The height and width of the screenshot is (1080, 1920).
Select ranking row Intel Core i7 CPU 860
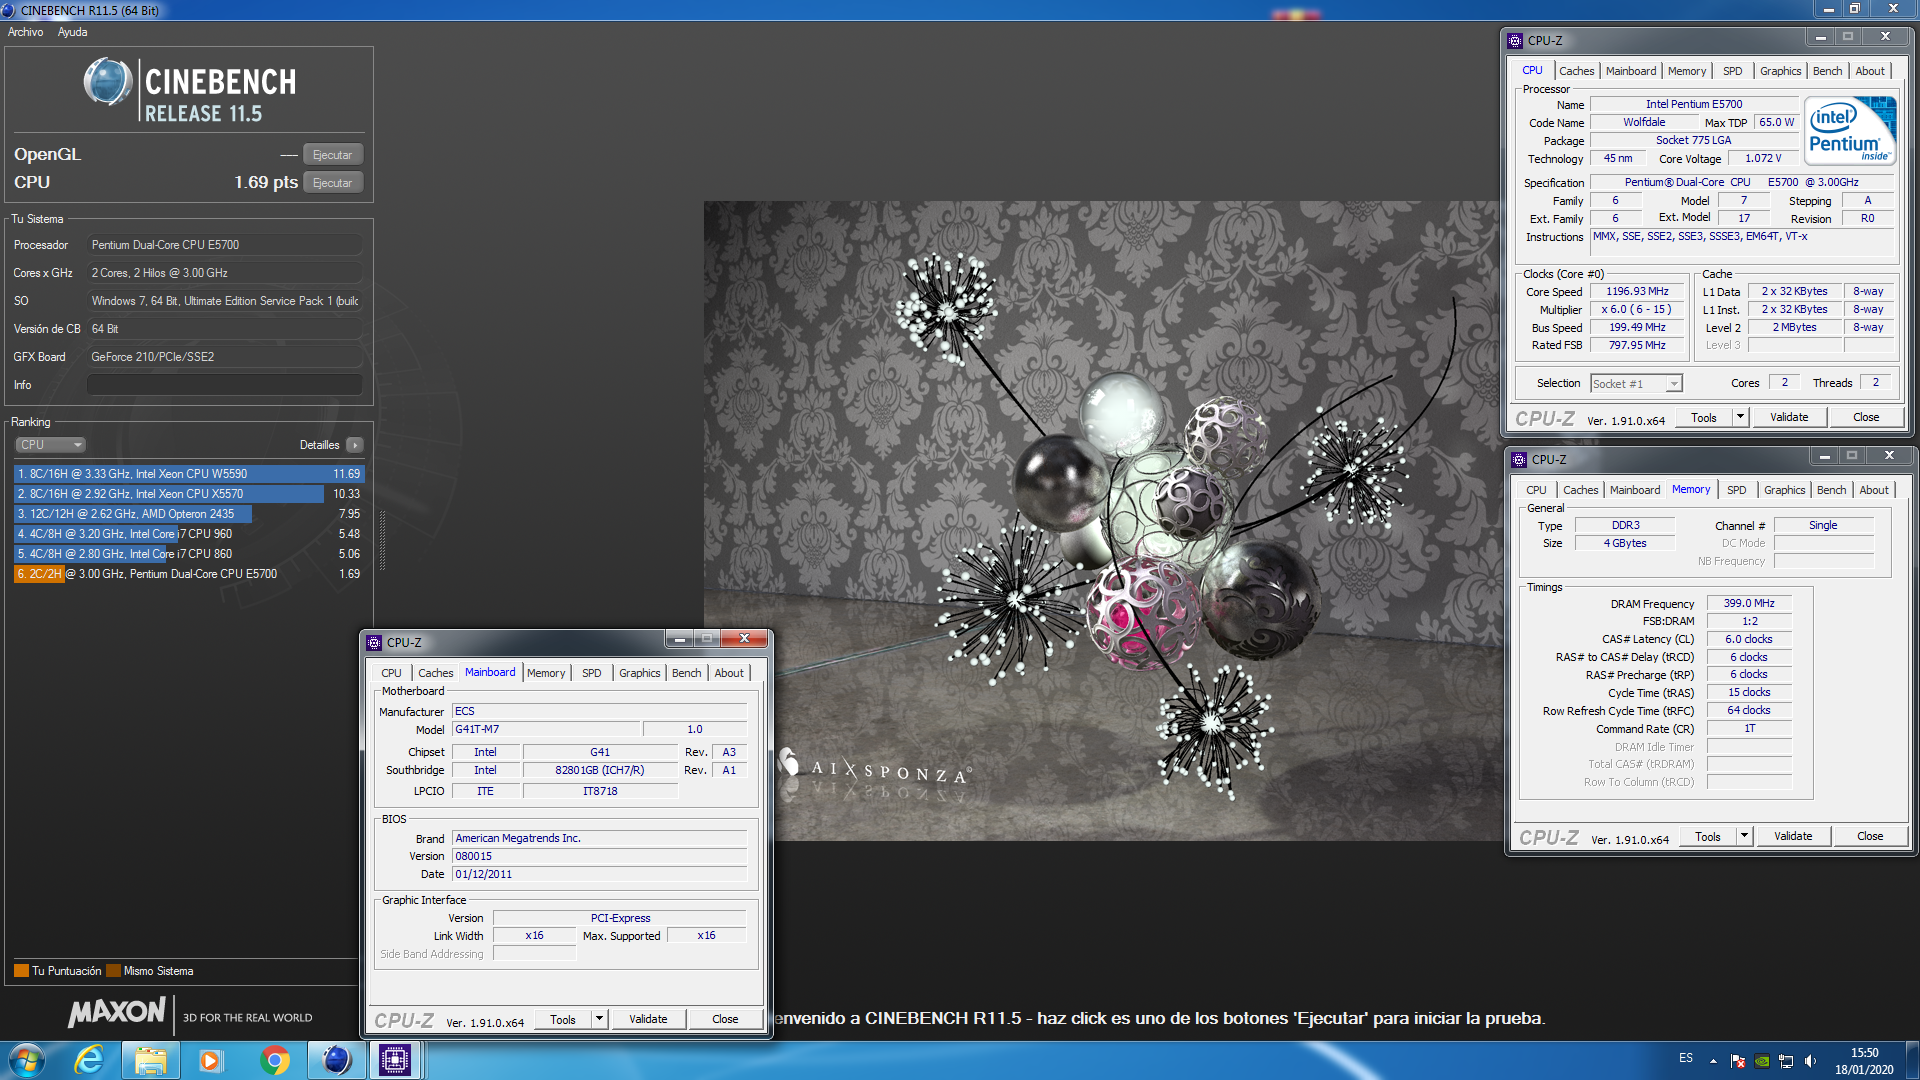189,554
